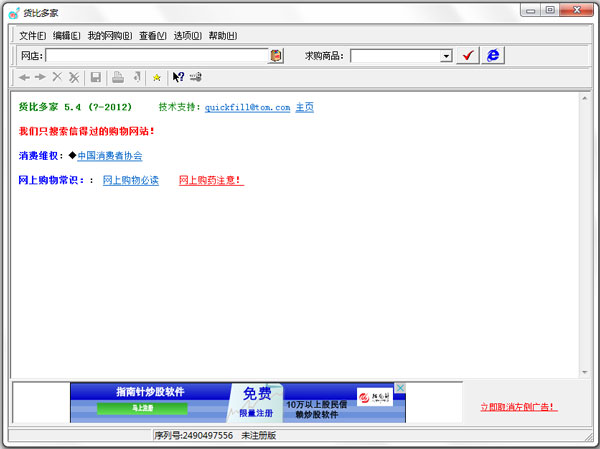Click the back arrow toolbar icon

[x=24, y=78]
